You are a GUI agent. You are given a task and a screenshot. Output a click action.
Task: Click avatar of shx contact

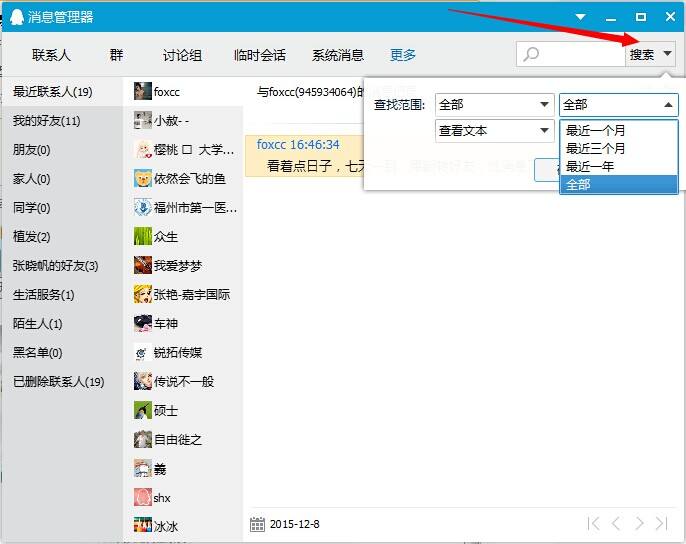pyautogui.click(x=143, y=497)
